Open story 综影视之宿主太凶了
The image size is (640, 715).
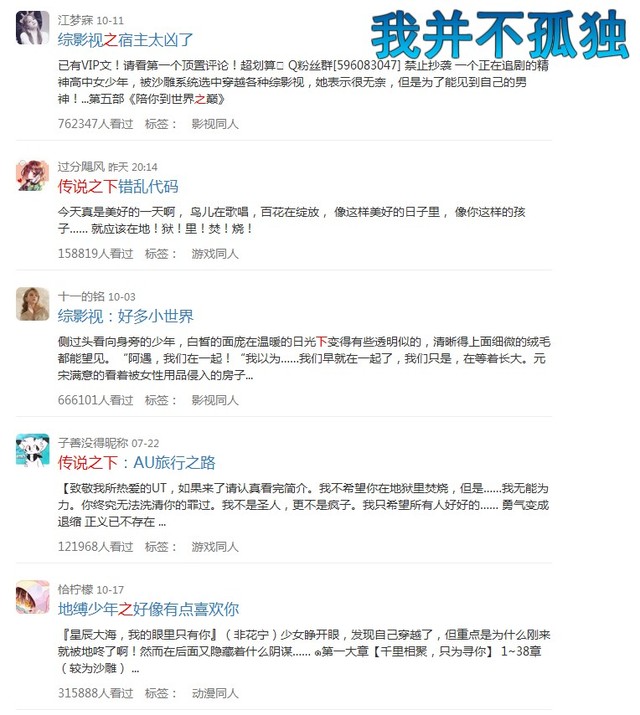point(125,40)
